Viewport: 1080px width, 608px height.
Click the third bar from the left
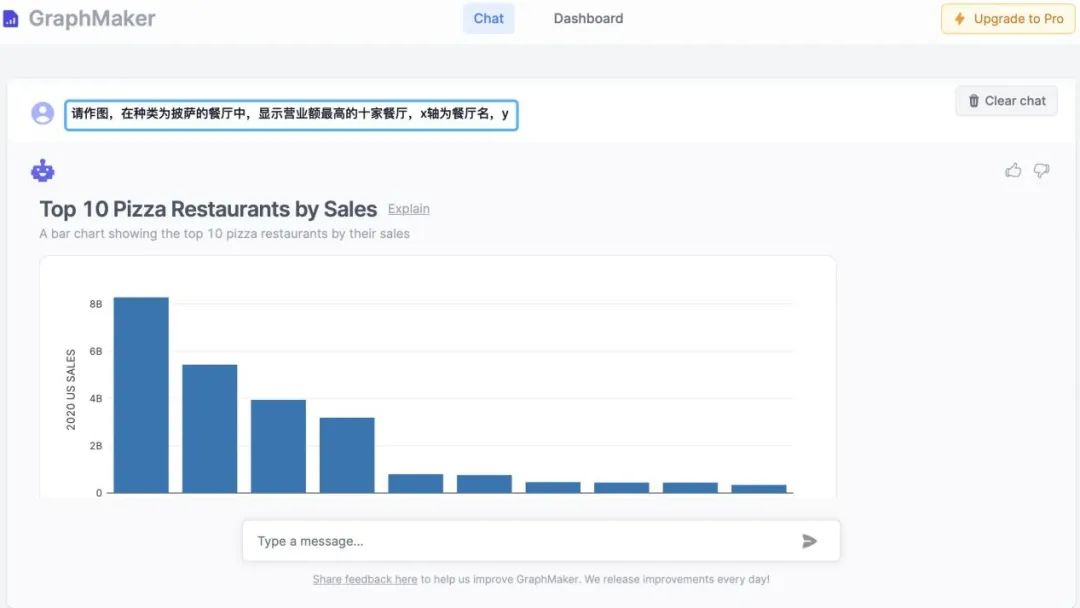pyautogui.click(x=278, y=446)
